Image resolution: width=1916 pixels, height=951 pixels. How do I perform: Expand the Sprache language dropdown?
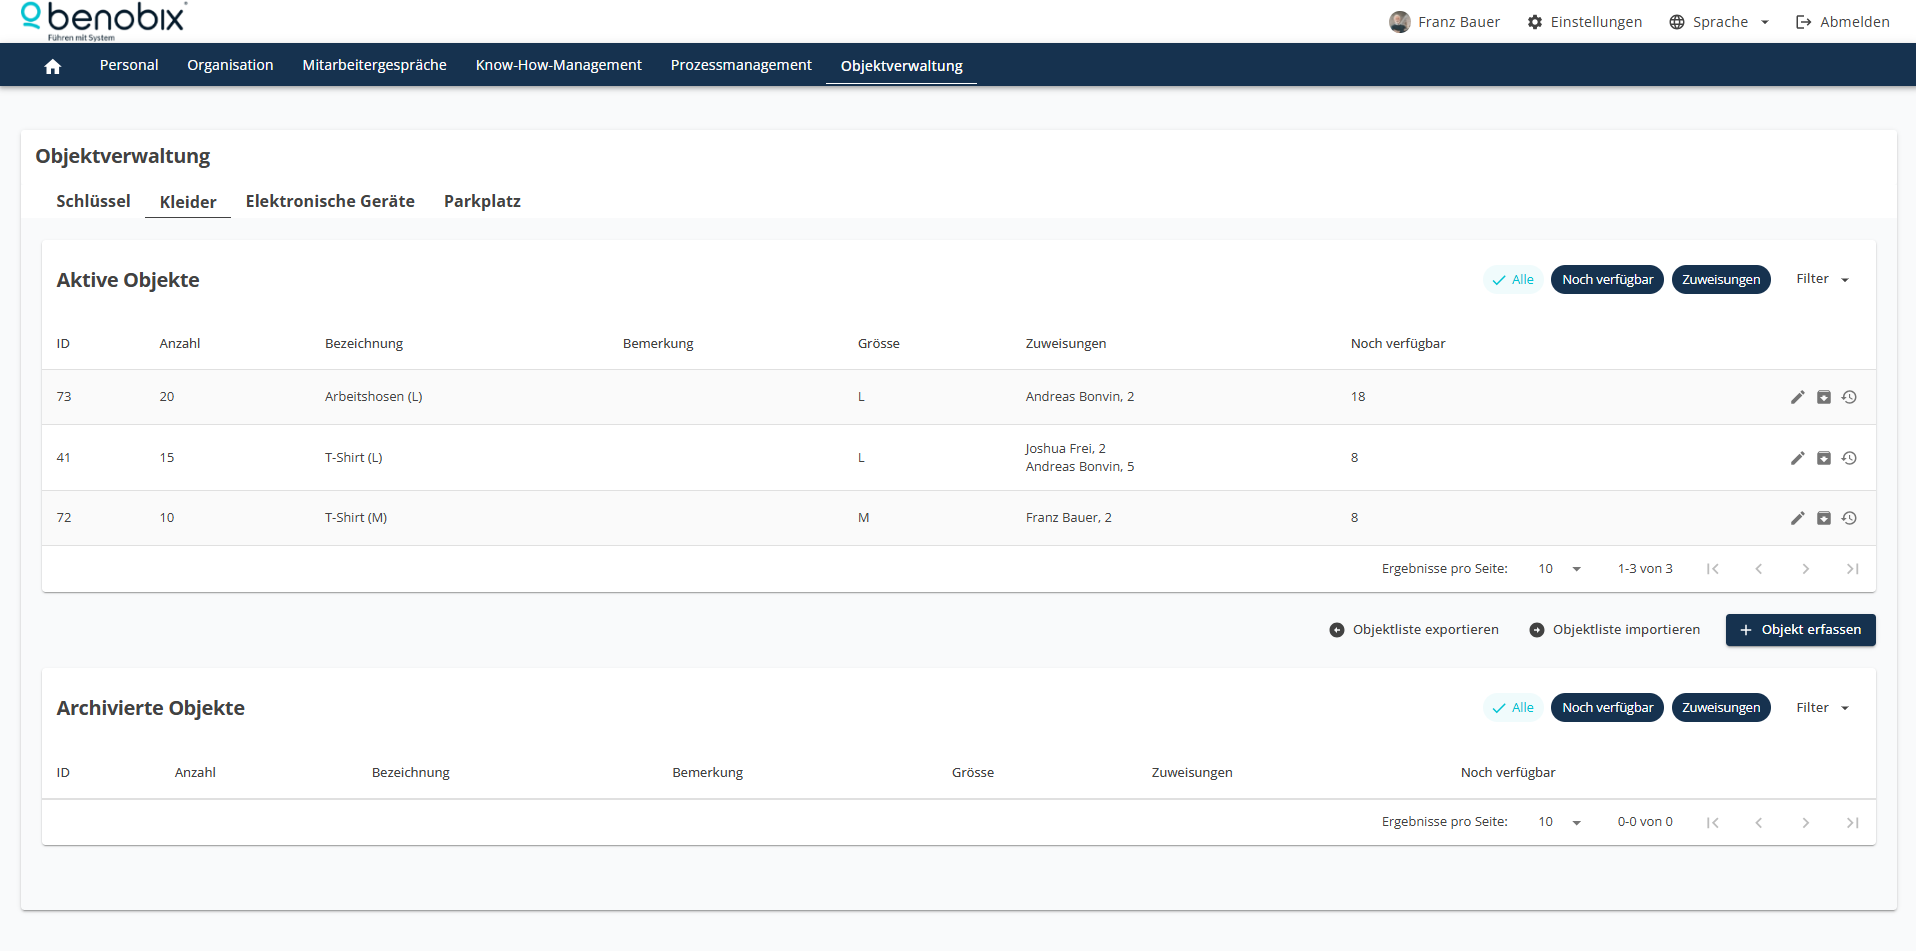[1719, 22]
